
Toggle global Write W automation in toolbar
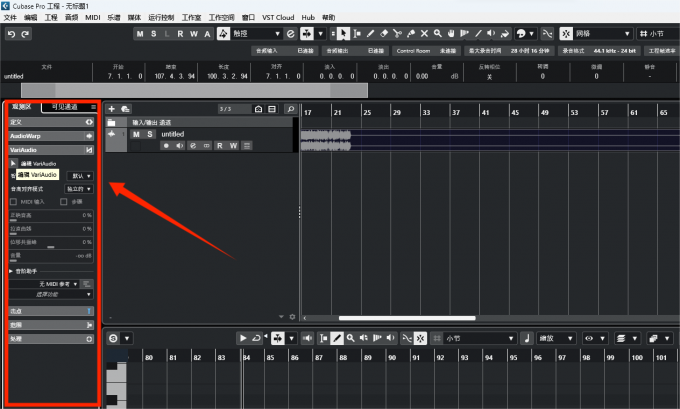point(194,34)
